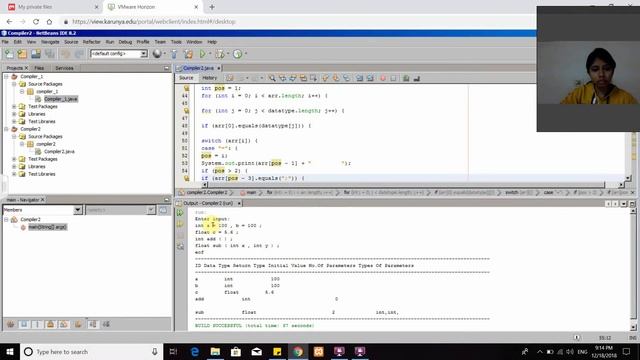Viewport: 640px width, 360px height.
Task: Open the new browser tab button
Action: pyautogui.click(x=212, y=7)
